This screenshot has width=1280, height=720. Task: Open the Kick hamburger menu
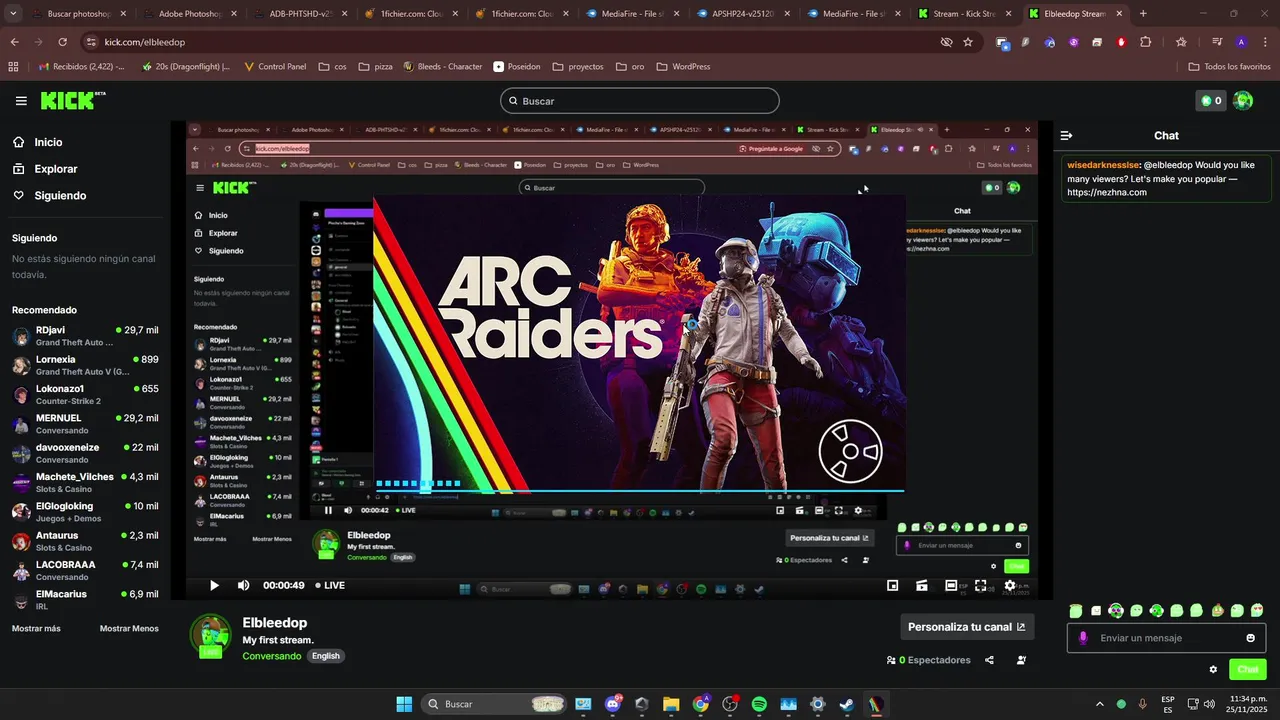[x=21, y=101]
